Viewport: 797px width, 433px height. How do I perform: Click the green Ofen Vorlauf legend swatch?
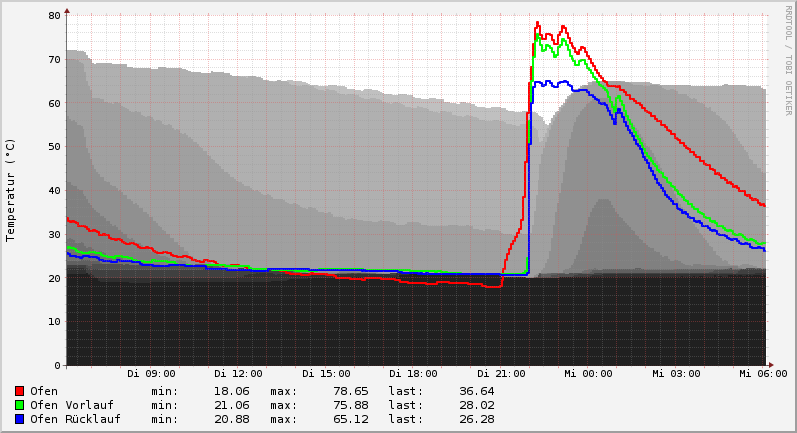click(x=19, y=405)
